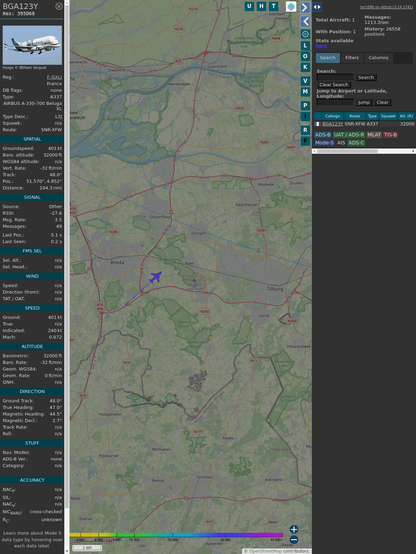Toggle the K button on map

point(305,67)
